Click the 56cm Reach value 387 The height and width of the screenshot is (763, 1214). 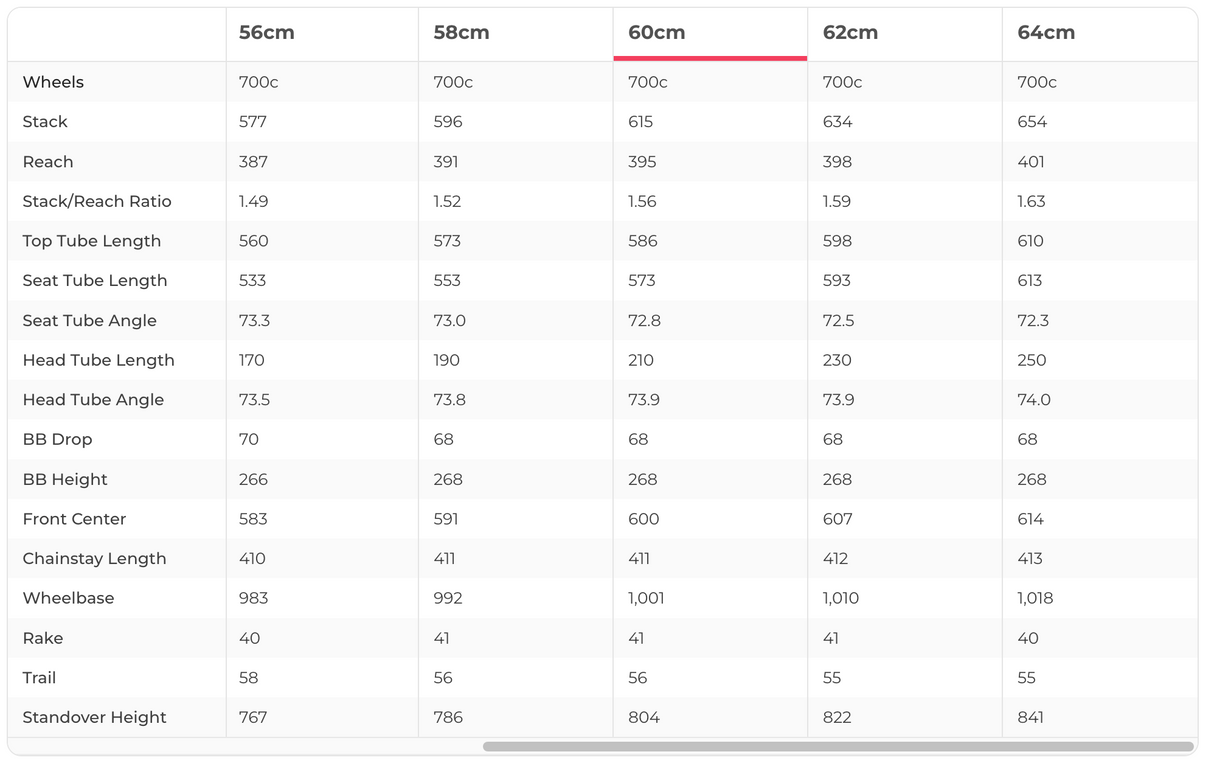(254, 162)
